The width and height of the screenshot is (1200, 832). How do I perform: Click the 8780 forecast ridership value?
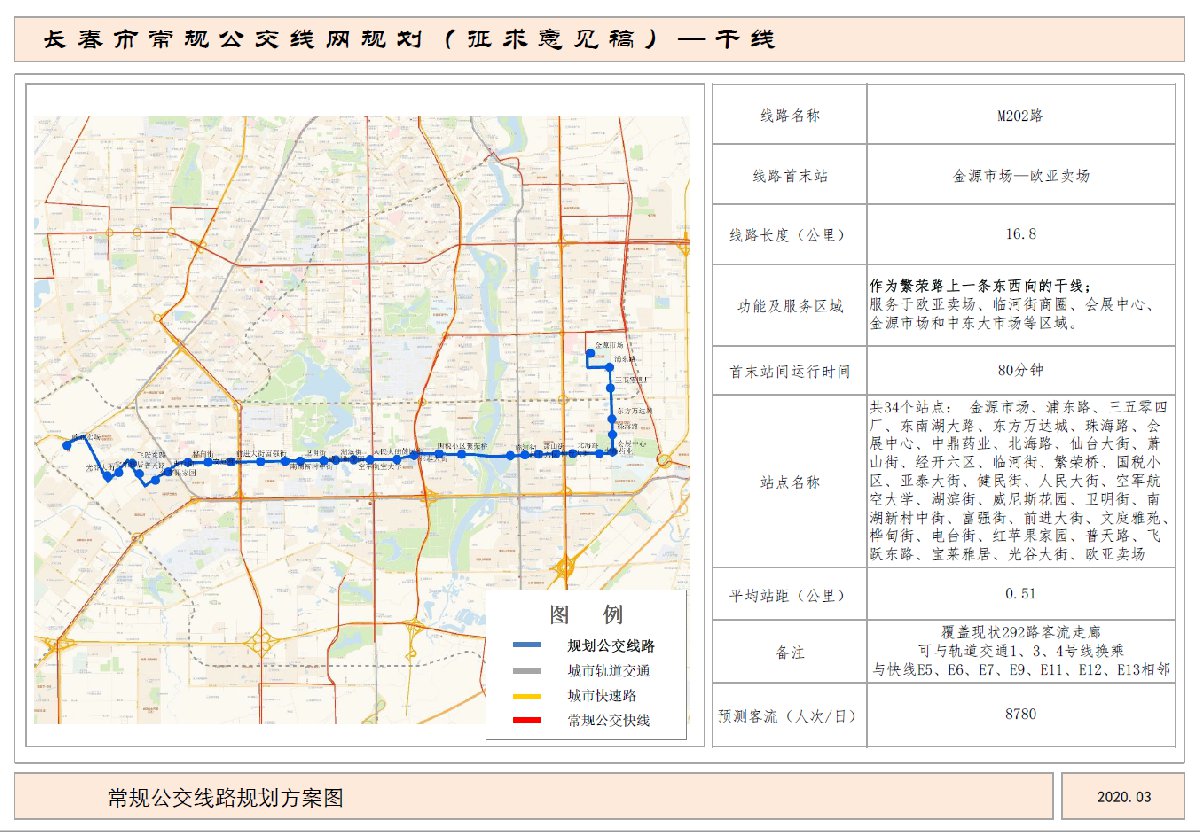(1021, 715)
